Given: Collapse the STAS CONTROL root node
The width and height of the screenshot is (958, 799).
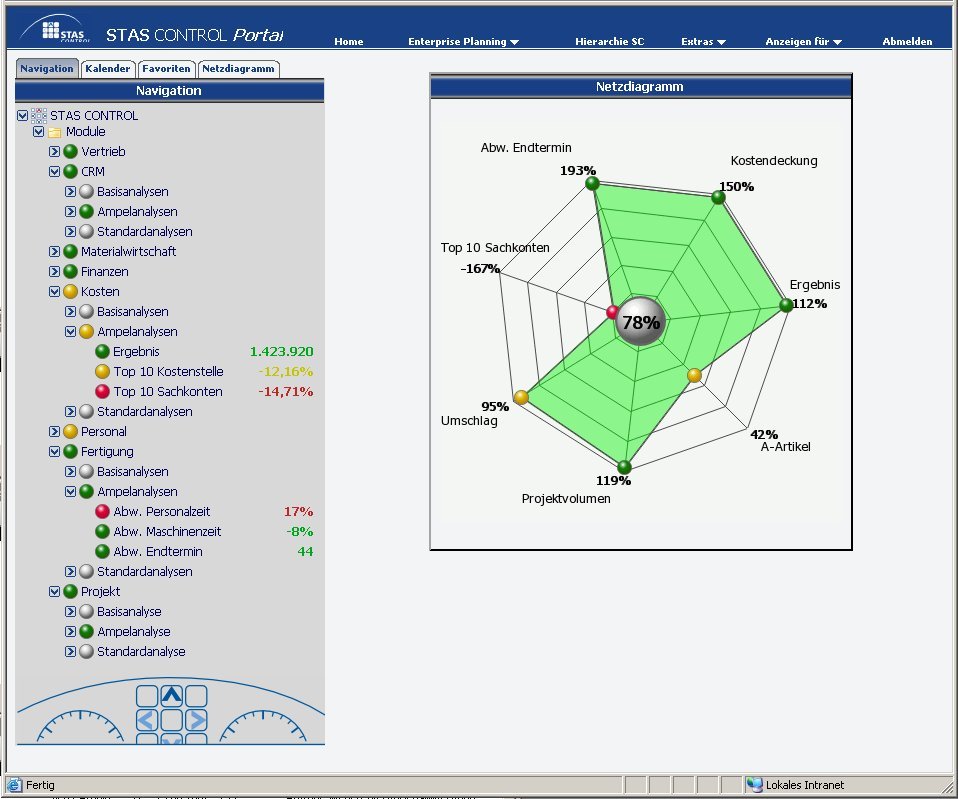Looking at the screenshot, I should [x=23, y=115].
